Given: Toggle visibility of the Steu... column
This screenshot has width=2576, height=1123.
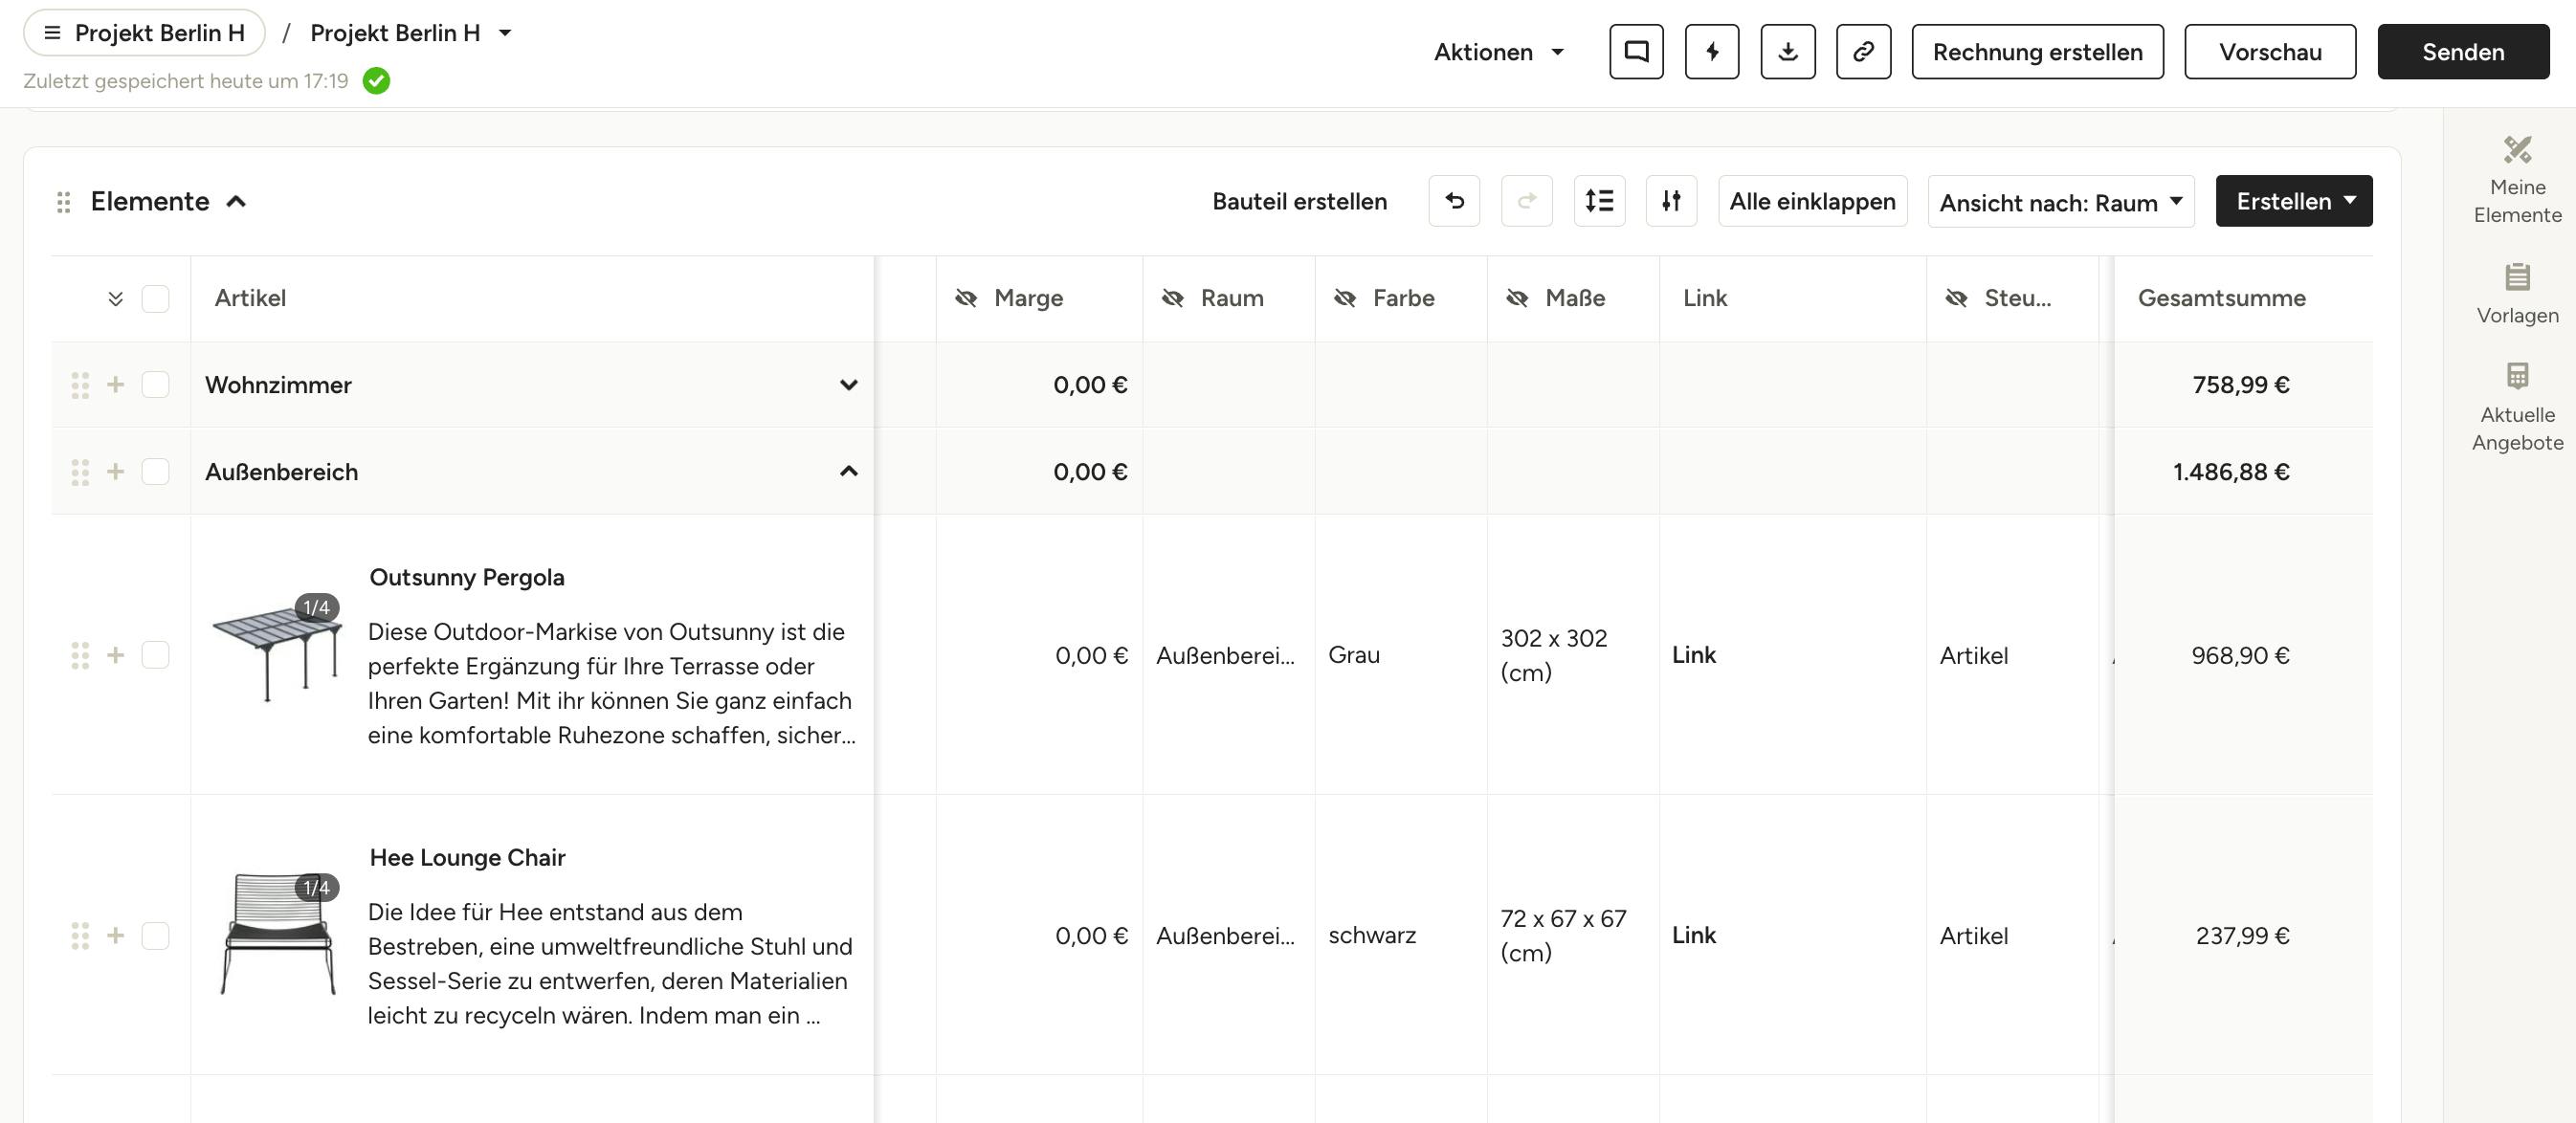Looking at the screenshot, I should (x=1957, y=299).
